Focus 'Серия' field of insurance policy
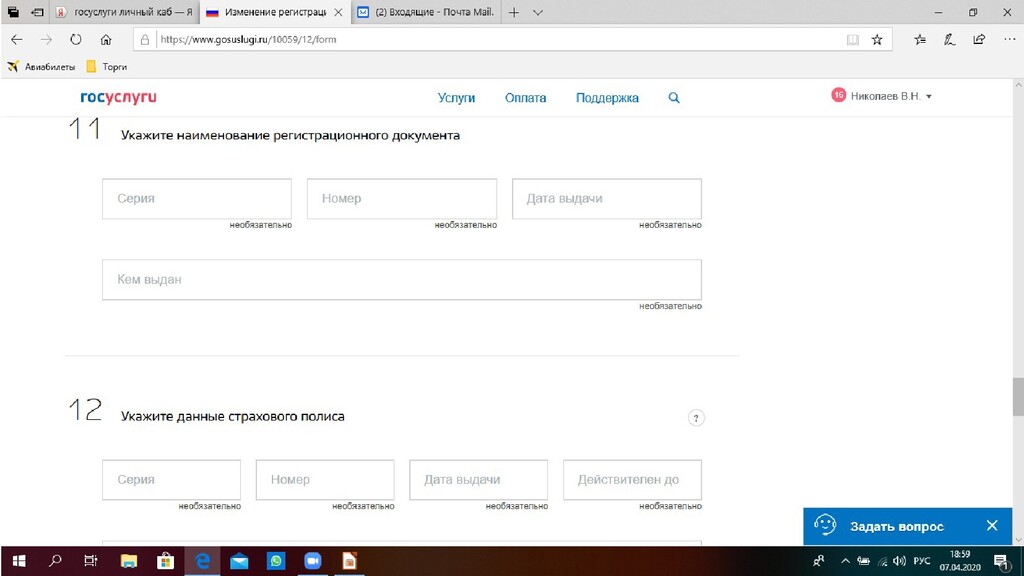Viewport: 1024px width, 576px height. (x=171, y=479)
